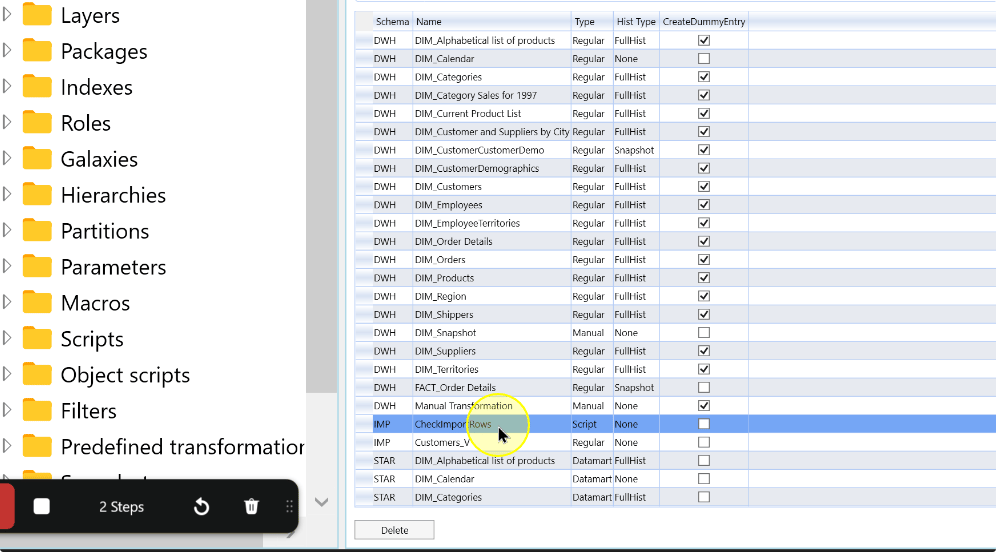Image resolution: width=996 pixels, height=552 pixels.
Task: Expand the Roles tree node
Action: [x=7, y=122]
